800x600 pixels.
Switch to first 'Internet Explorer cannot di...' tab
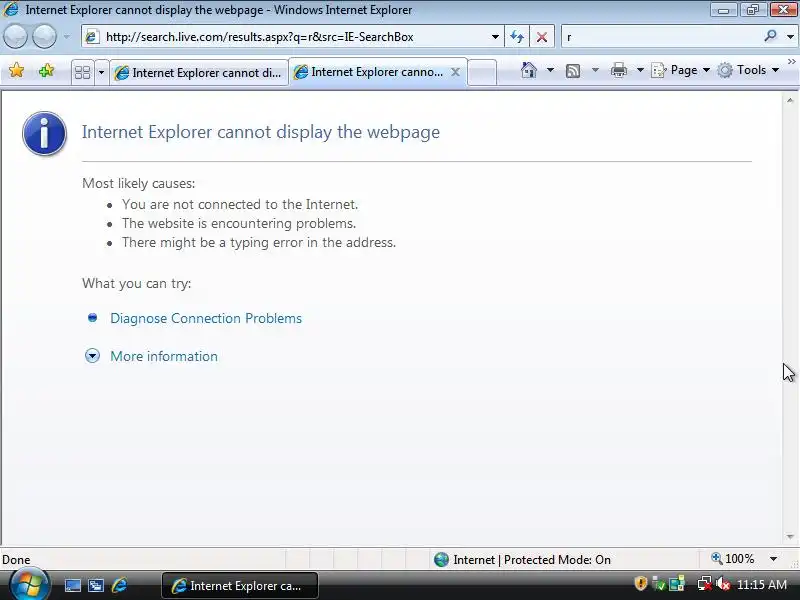199,73
